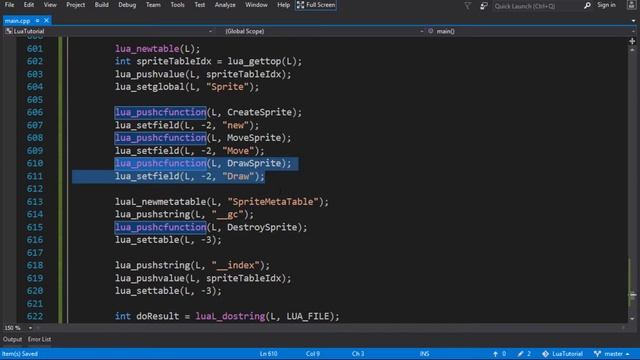Viewport: 640px width, 360px height.
Task: Click the Ln 610 status indicator
Action: [268, 354]
